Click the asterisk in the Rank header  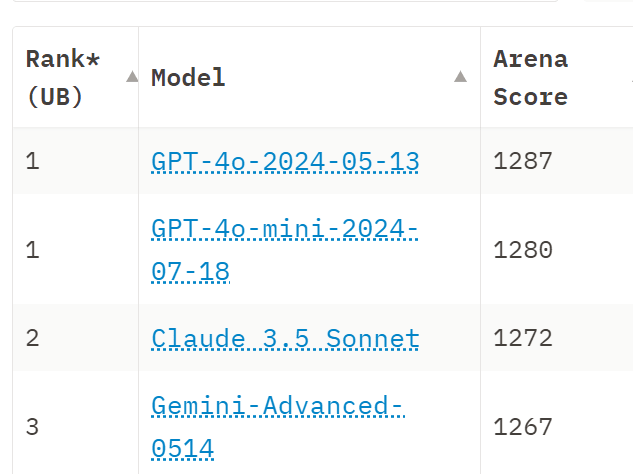(93, 60)
